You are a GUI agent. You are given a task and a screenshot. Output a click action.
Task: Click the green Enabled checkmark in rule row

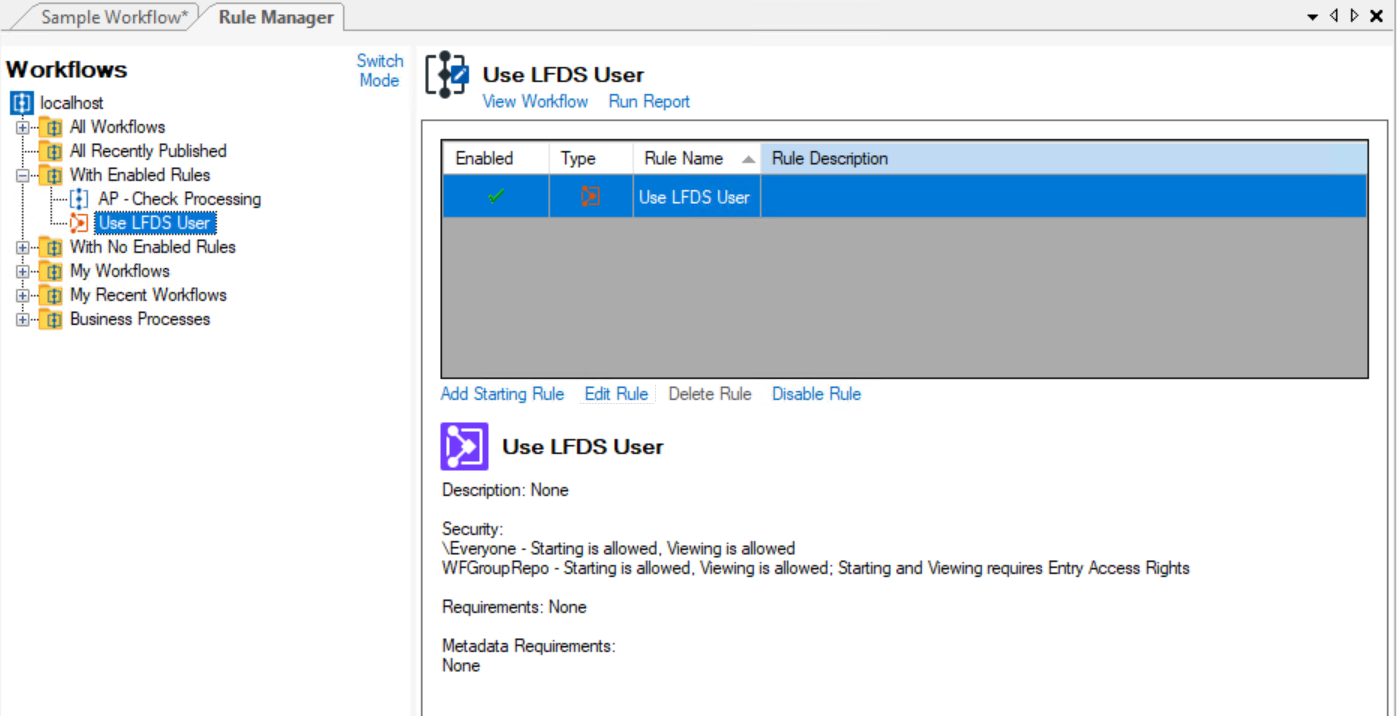click(x=496, y=197)
